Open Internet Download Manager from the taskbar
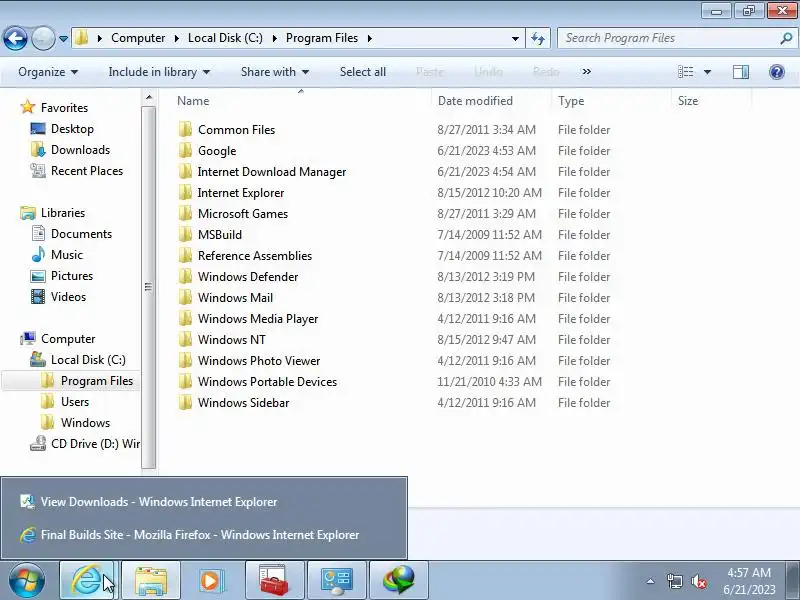Image resolution: width=800 pixels, height=600 pixels. tap(398, 581)
